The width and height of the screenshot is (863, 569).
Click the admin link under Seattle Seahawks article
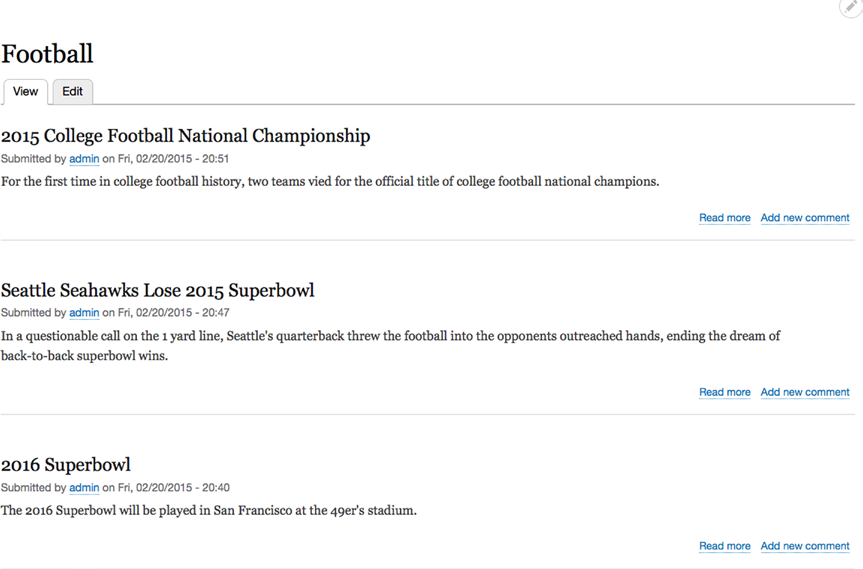point(84,313)
